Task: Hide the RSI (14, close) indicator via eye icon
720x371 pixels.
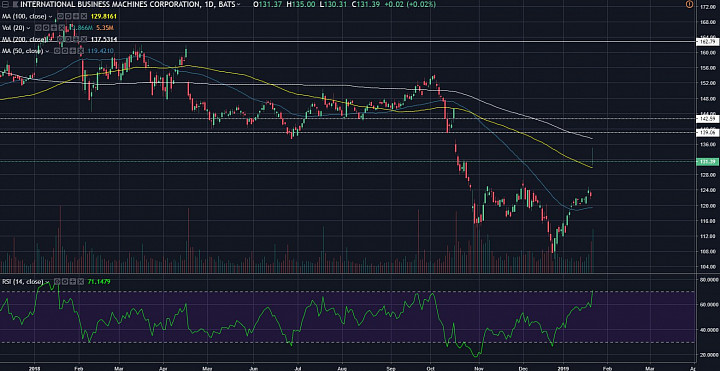Action: coord(57,281)
